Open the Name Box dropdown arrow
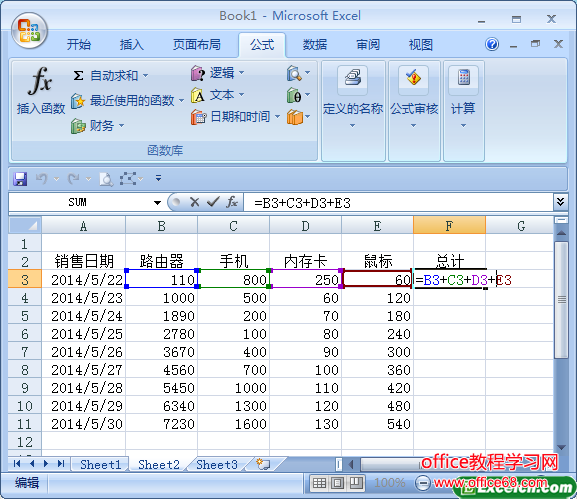Screen dimensions: 577x499 (x=157, y=202)
